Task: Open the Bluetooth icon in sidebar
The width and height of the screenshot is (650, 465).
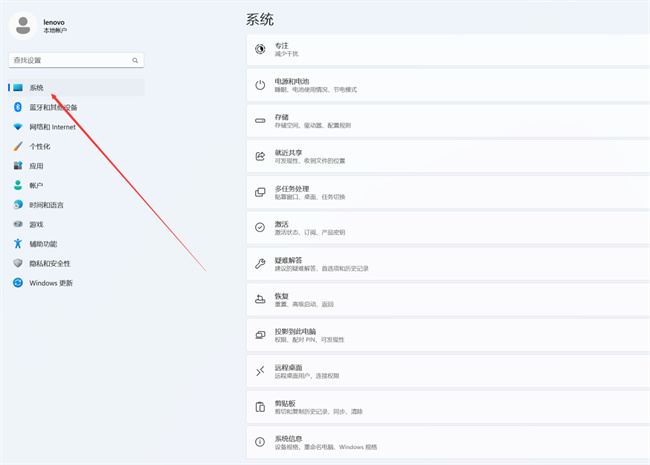Action: [x=18, y=107]
